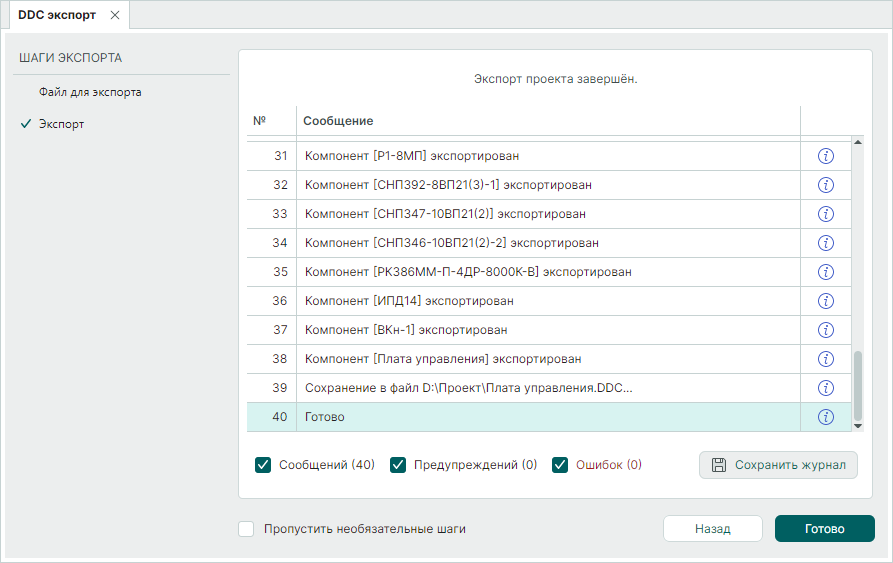Click the Сохранить журнал button
Viewport: 893px width, 563px height.
(778, 465)
